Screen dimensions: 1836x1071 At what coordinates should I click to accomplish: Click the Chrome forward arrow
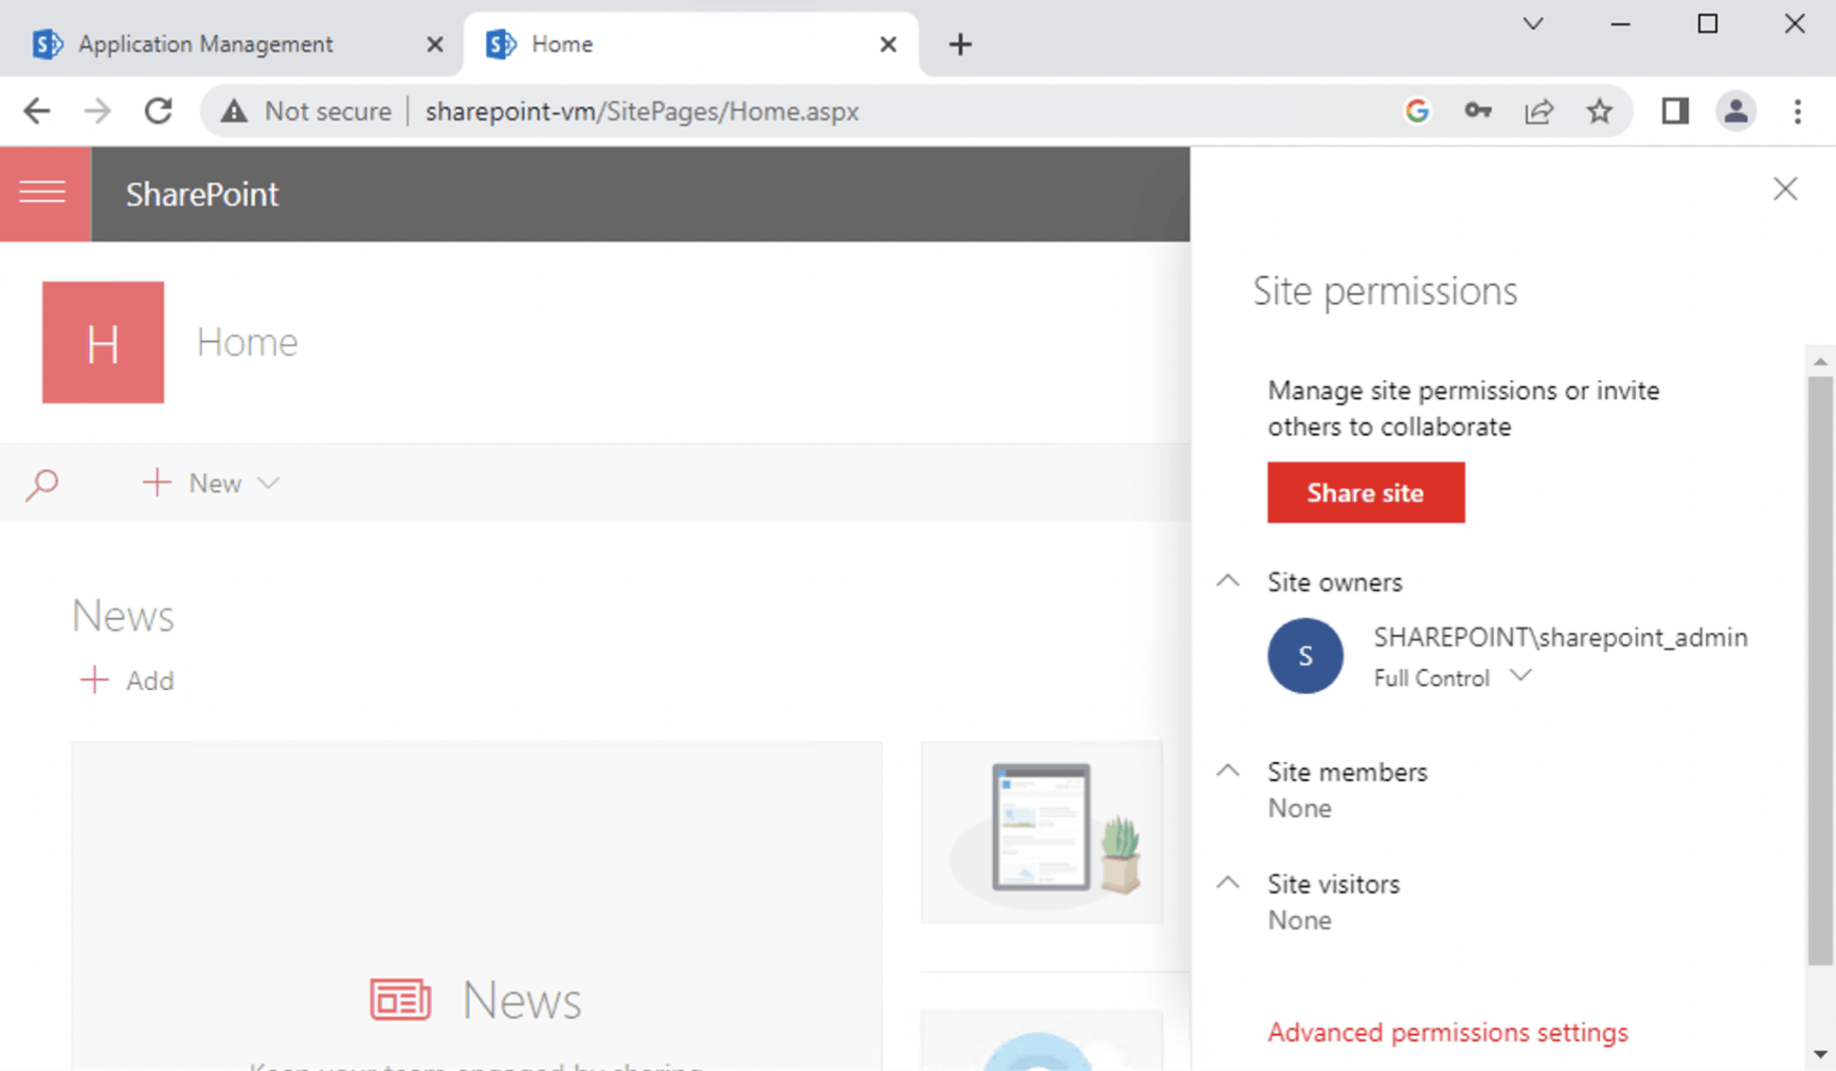click(97, 111)
